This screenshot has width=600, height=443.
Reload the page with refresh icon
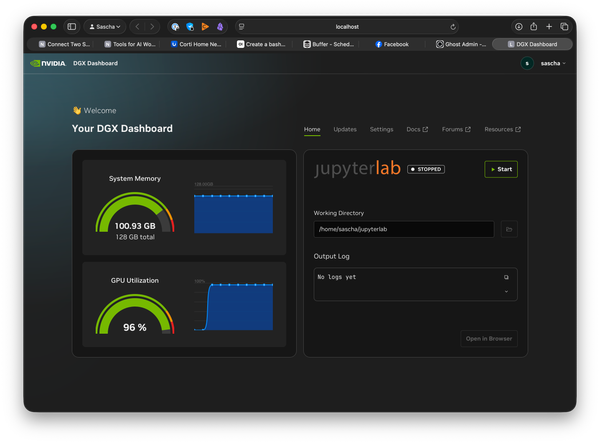[x=453, y=27]
